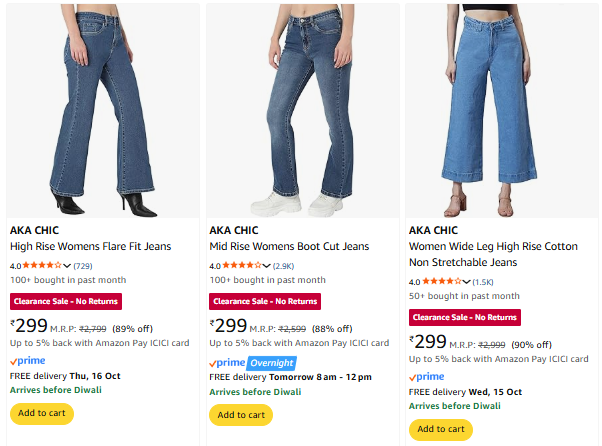Screen dimensions: 602x446
Task: Expand rating breakdown arrow for Wide Leg Jeans
Action: tap(467, 283)
